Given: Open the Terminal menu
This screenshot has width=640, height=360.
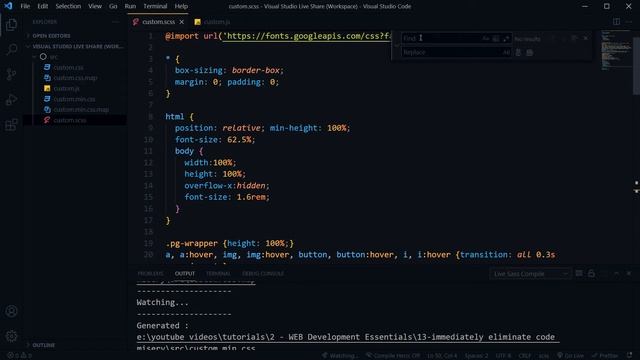Looking at the screenshot, I should 155,6.
